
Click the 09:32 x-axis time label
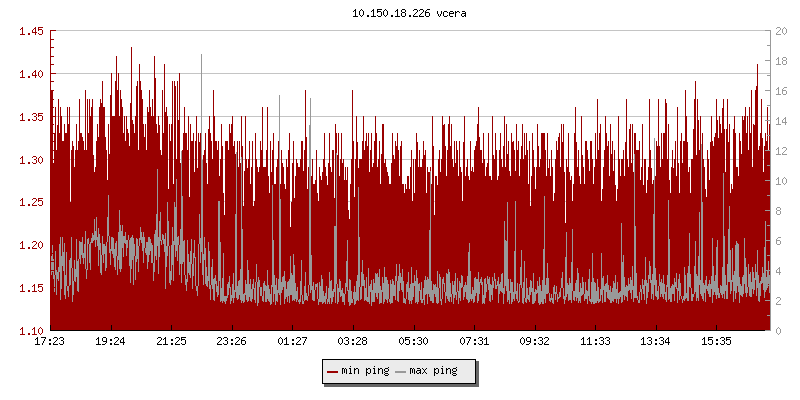[x=534, y=341]
